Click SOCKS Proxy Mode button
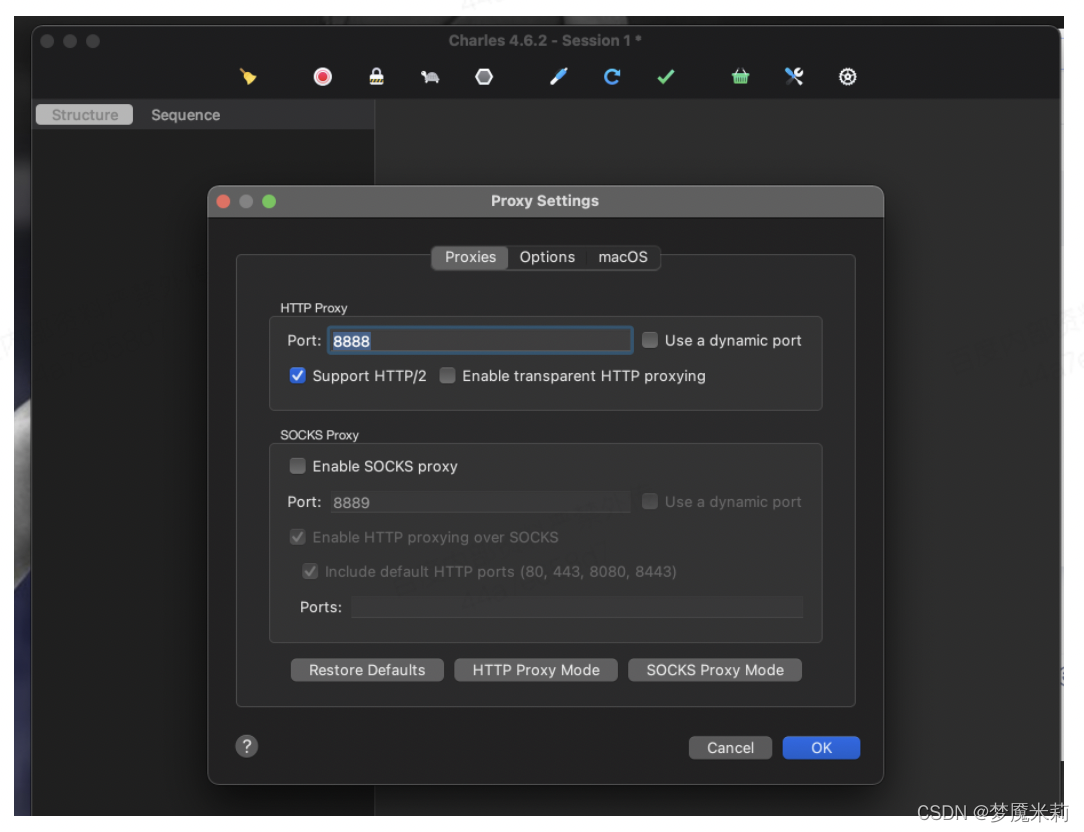The height and width of the screenshot is (832, 1084). pos(715,670)
